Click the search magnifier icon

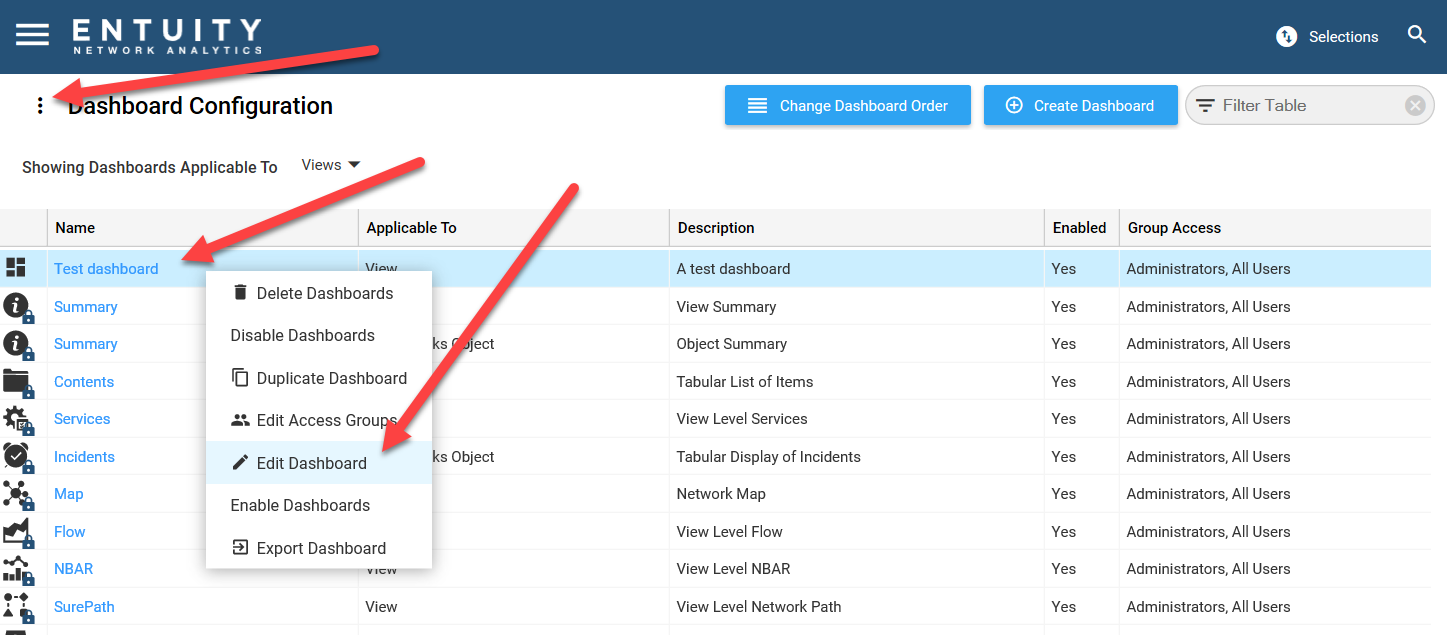pyautogui.click(x=1417, y=35)
